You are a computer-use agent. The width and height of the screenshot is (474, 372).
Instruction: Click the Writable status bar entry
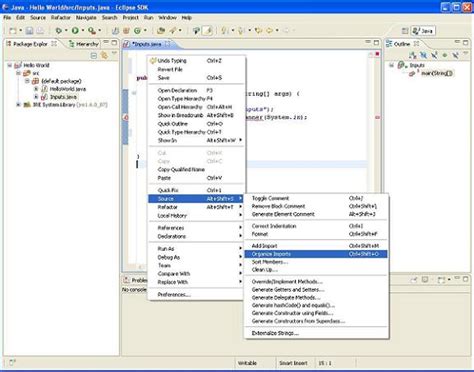click(x=247, y=363)
